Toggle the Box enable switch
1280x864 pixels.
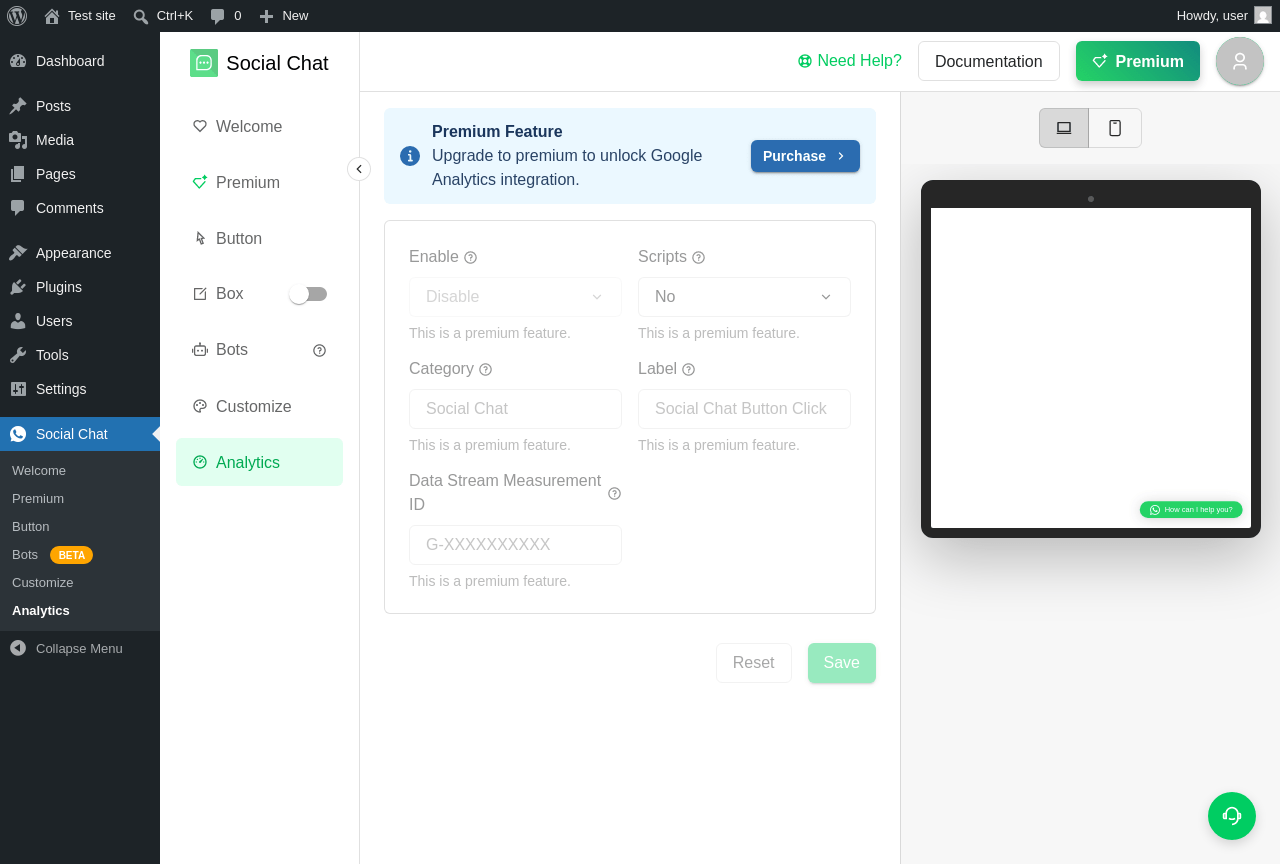[308, 294]
